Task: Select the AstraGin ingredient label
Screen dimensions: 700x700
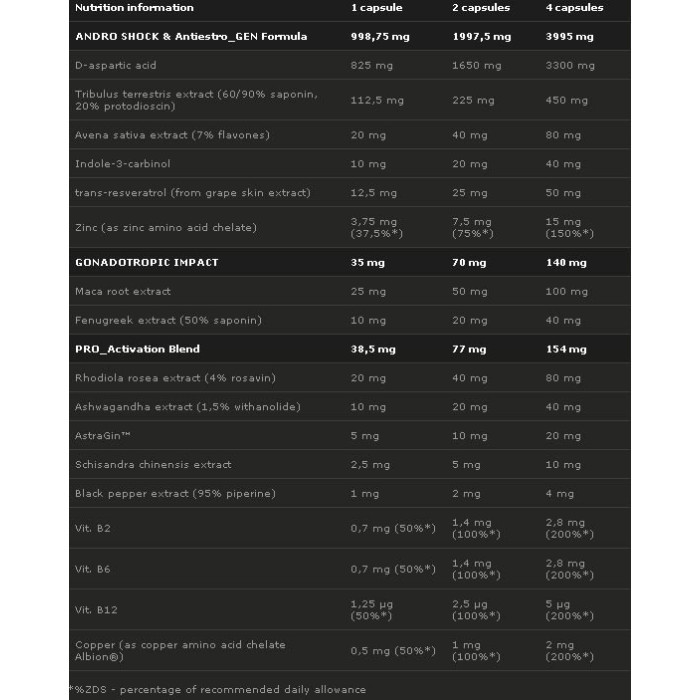Action: [103, 436]
